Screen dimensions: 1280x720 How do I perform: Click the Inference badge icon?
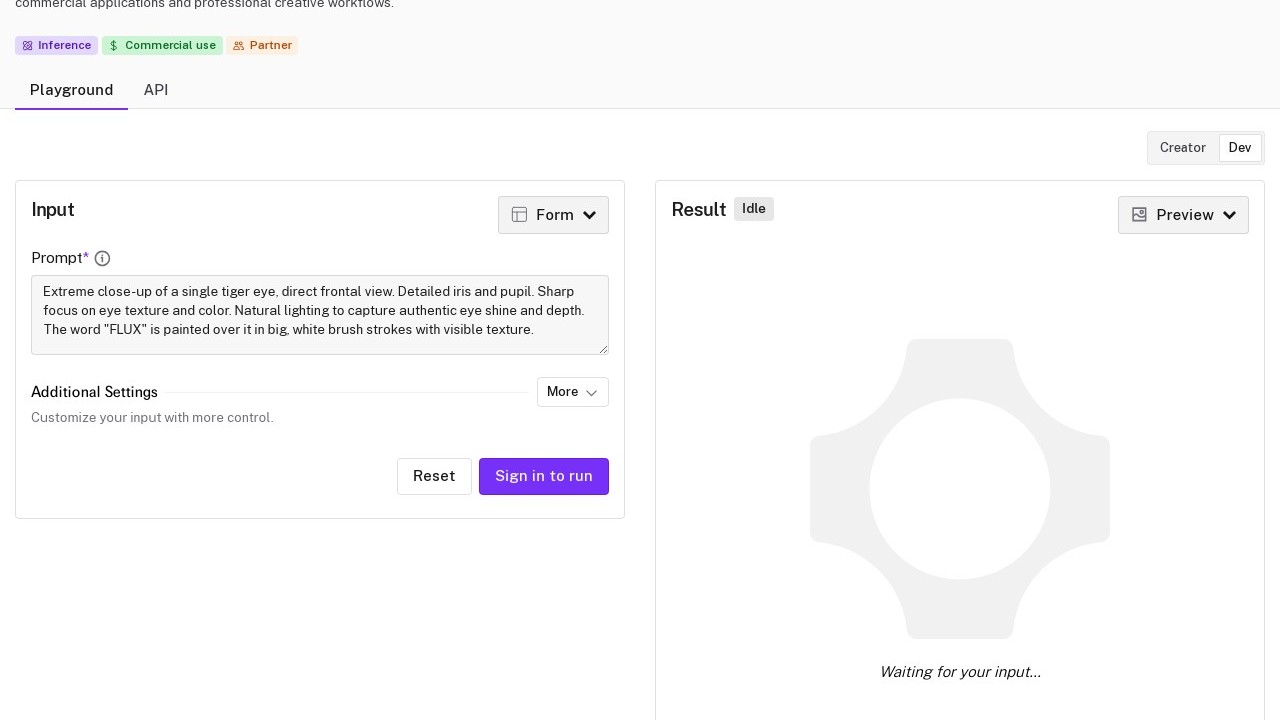pos(28,46)
